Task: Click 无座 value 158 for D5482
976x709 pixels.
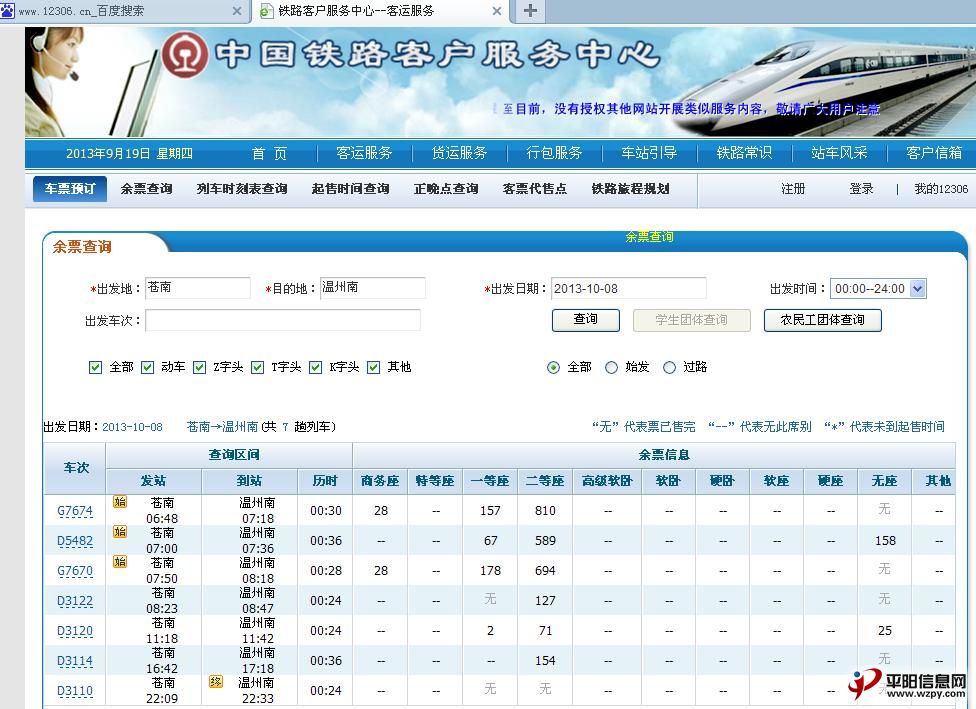Action: click(x=885, y=540)
